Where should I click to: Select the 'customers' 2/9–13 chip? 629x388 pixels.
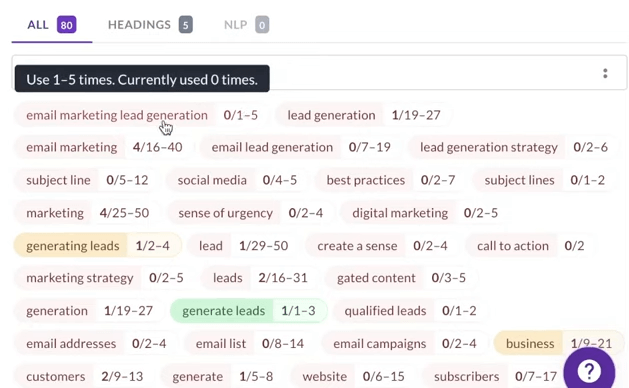coord(84,376)
